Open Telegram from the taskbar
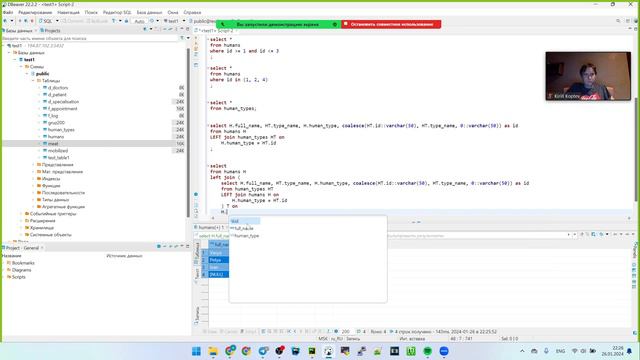 pos(263,351)
